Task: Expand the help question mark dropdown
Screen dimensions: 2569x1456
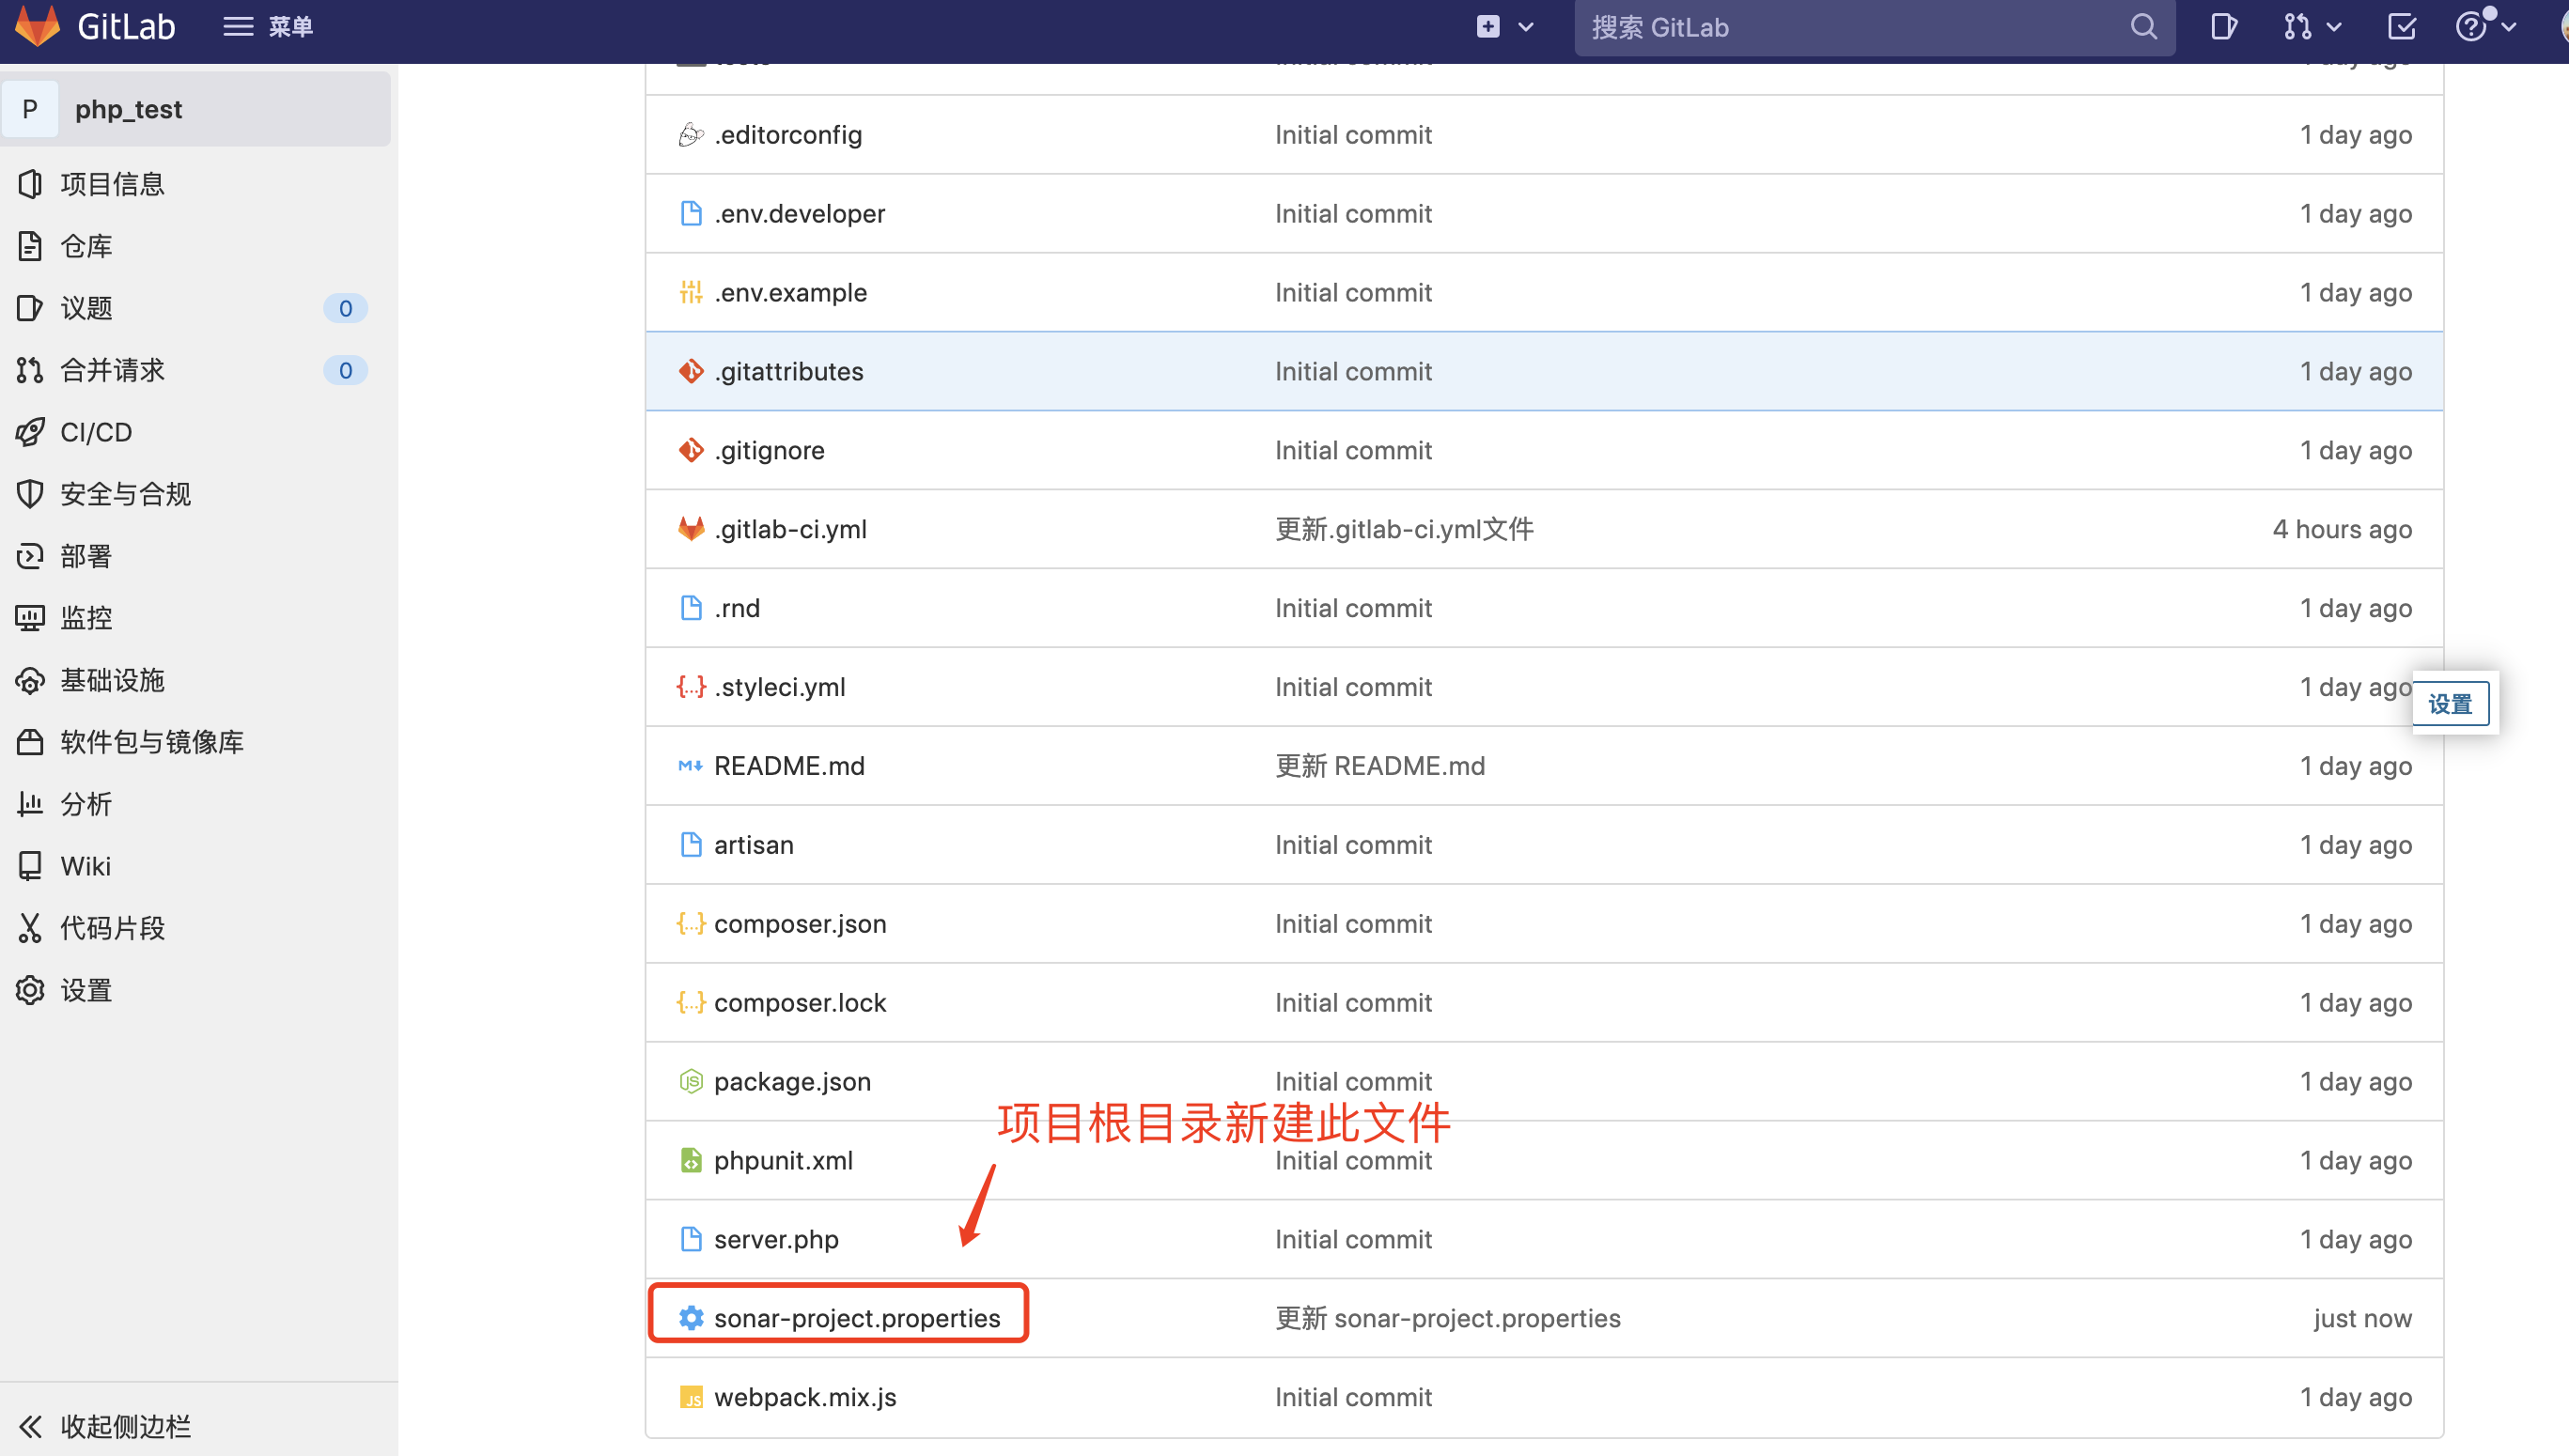Action: 2485,27
